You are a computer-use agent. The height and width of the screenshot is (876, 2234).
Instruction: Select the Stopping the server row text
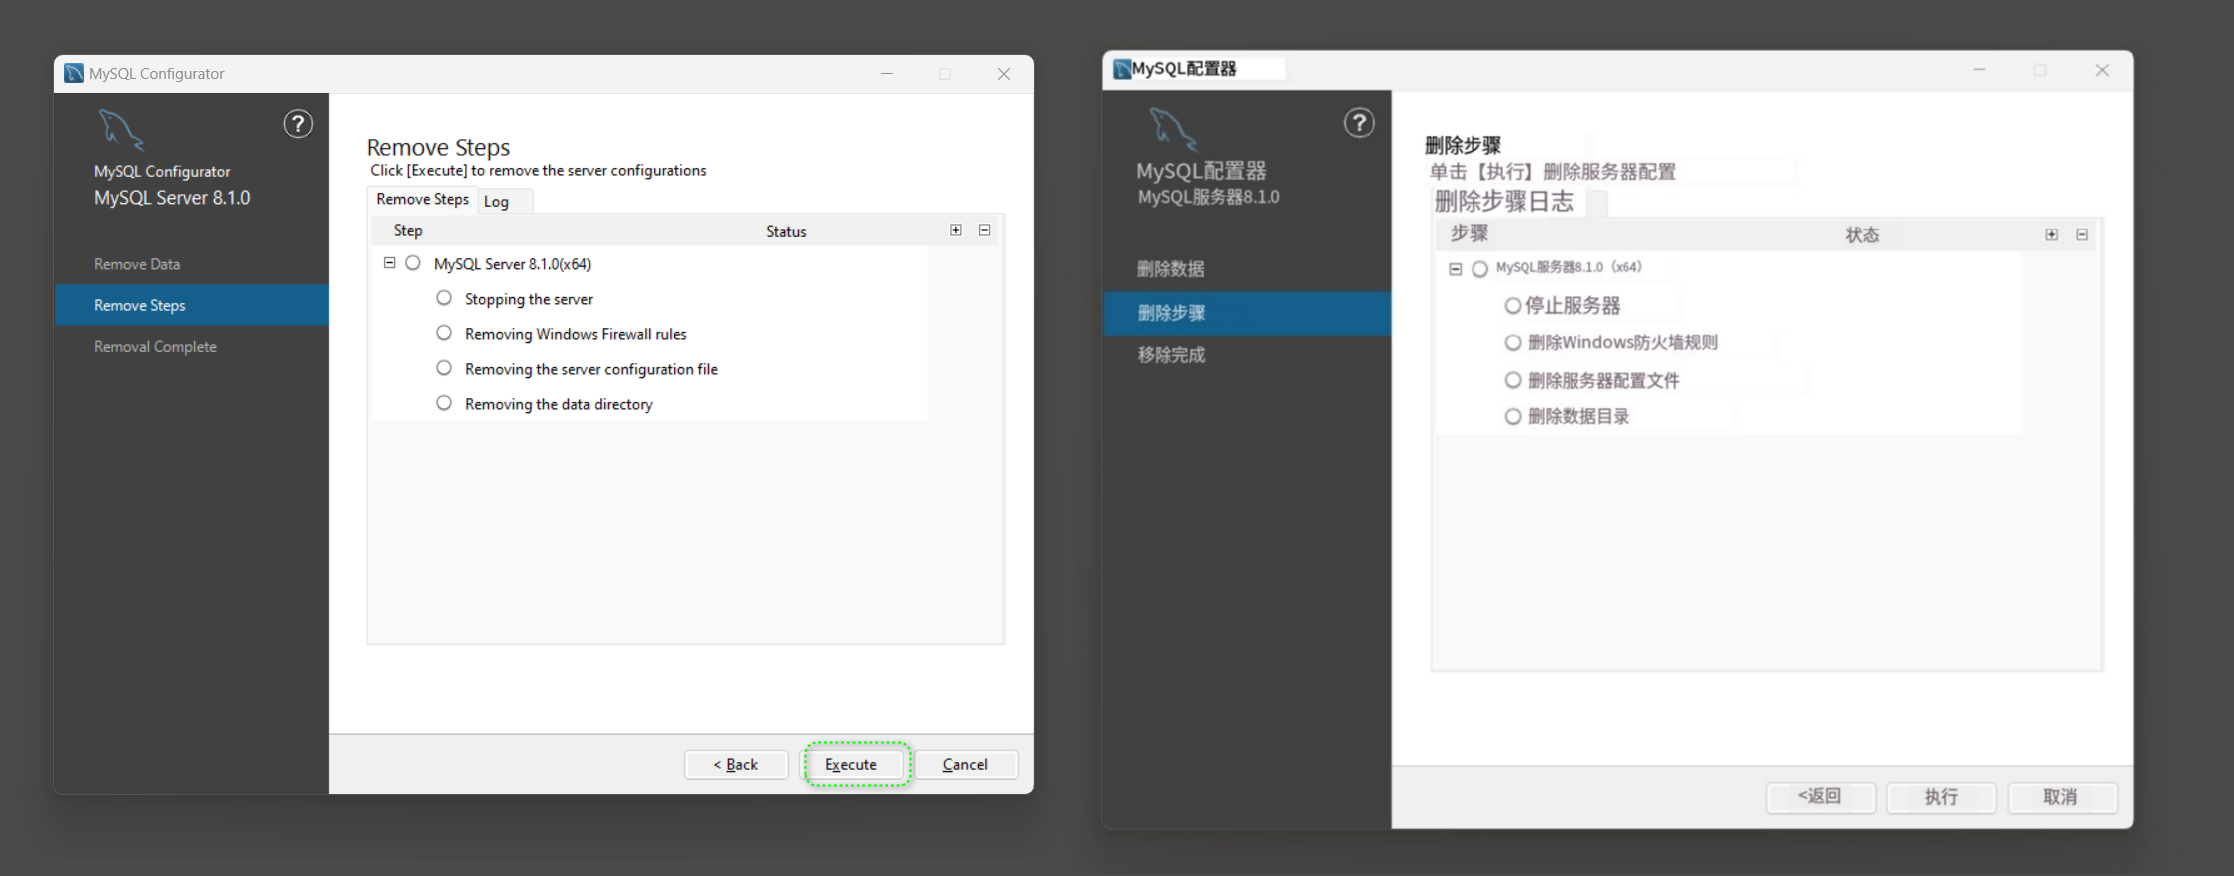529,299
